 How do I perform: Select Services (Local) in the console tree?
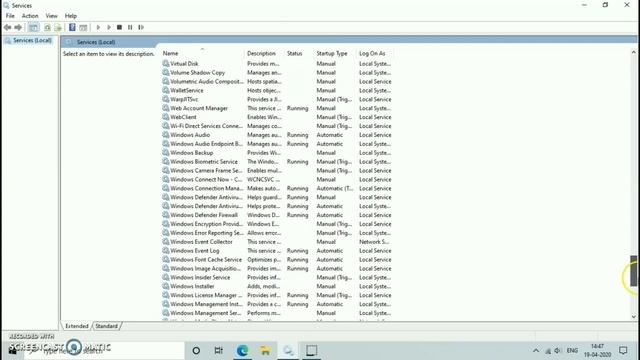28,40
